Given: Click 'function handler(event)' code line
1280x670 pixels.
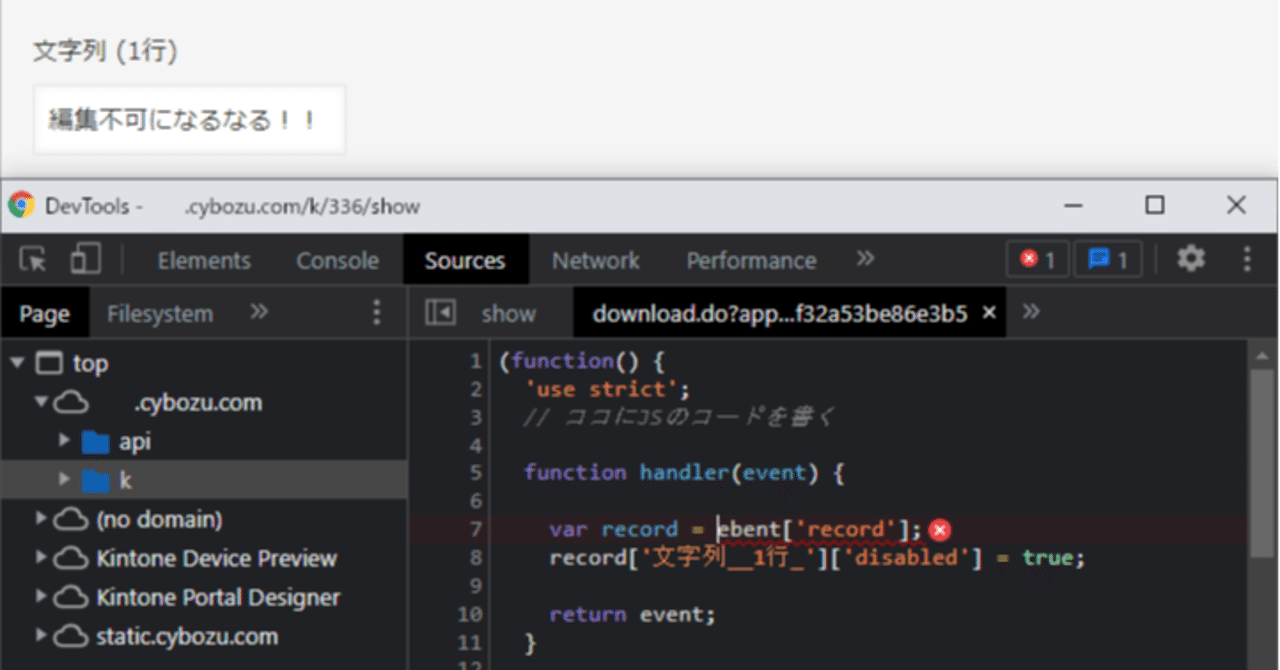Looking at the screenshot, I should tap(684, 473).
